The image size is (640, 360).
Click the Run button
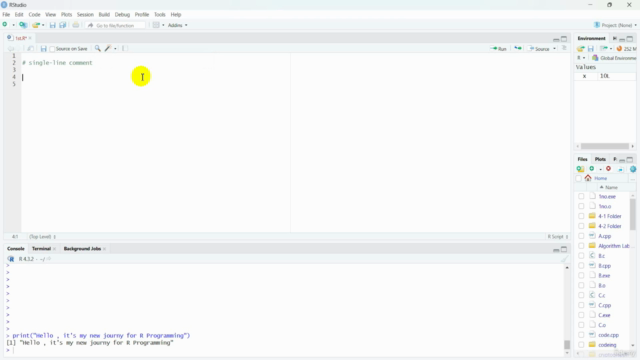(499, 49)
